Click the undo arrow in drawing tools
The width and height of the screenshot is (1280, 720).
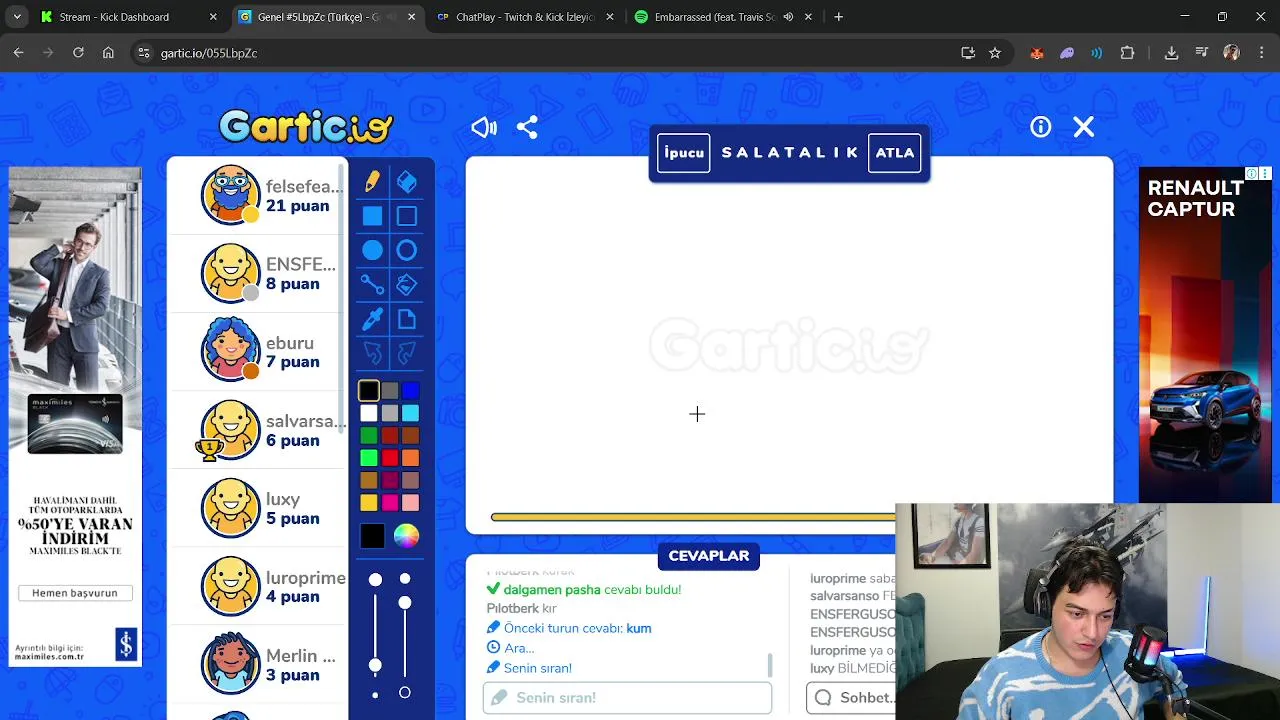pyautogui.click(x=372, y=353)
